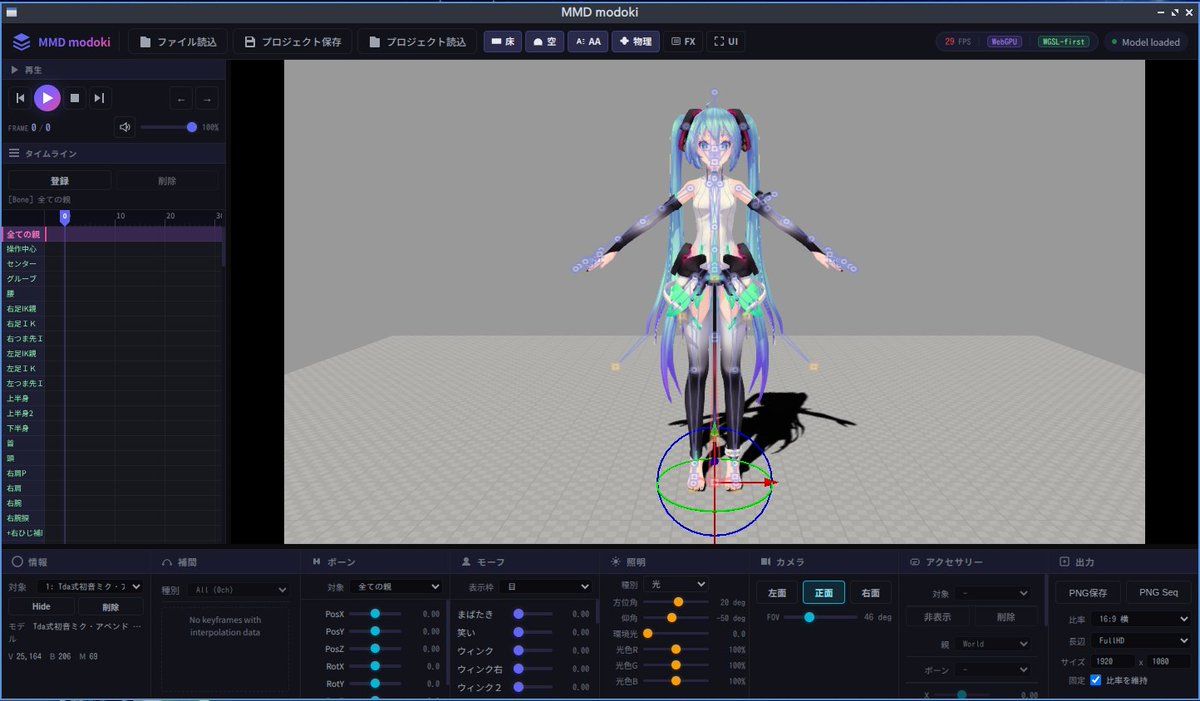Stop playback with the stop button
This screenshot has width=1200, height=701.
[74, 98]
